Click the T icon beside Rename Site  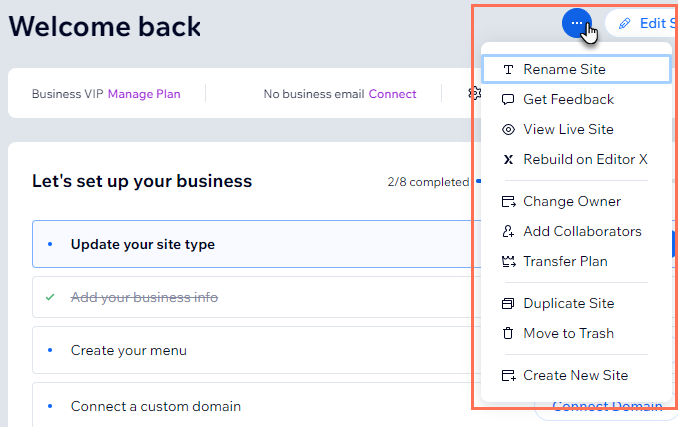click(508, 70)
